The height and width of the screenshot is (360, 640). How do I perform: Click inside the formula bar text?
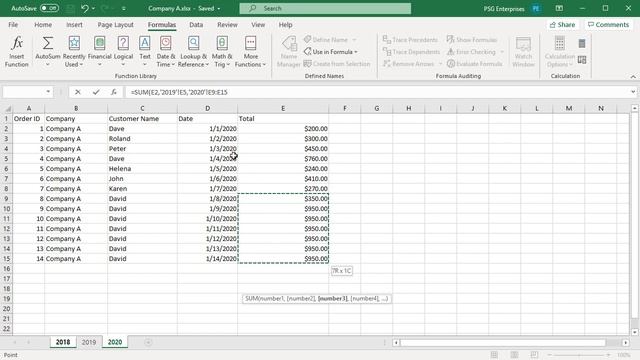[179, 92]
